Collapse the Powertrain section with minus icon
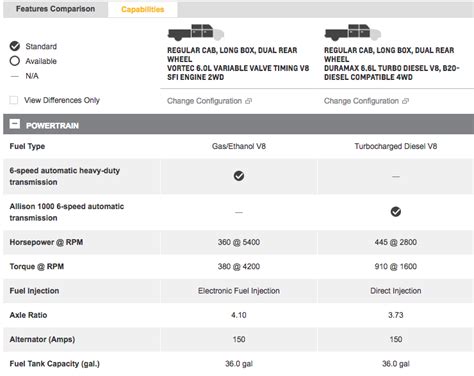Image resolution: width=474 pixels, height=376 pixels. point(15,124)
